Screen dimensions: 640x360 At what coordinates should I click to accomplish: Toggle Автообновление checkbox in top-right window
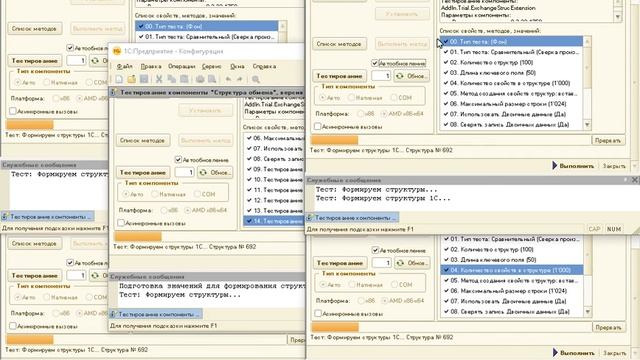[x=375, y=63]
